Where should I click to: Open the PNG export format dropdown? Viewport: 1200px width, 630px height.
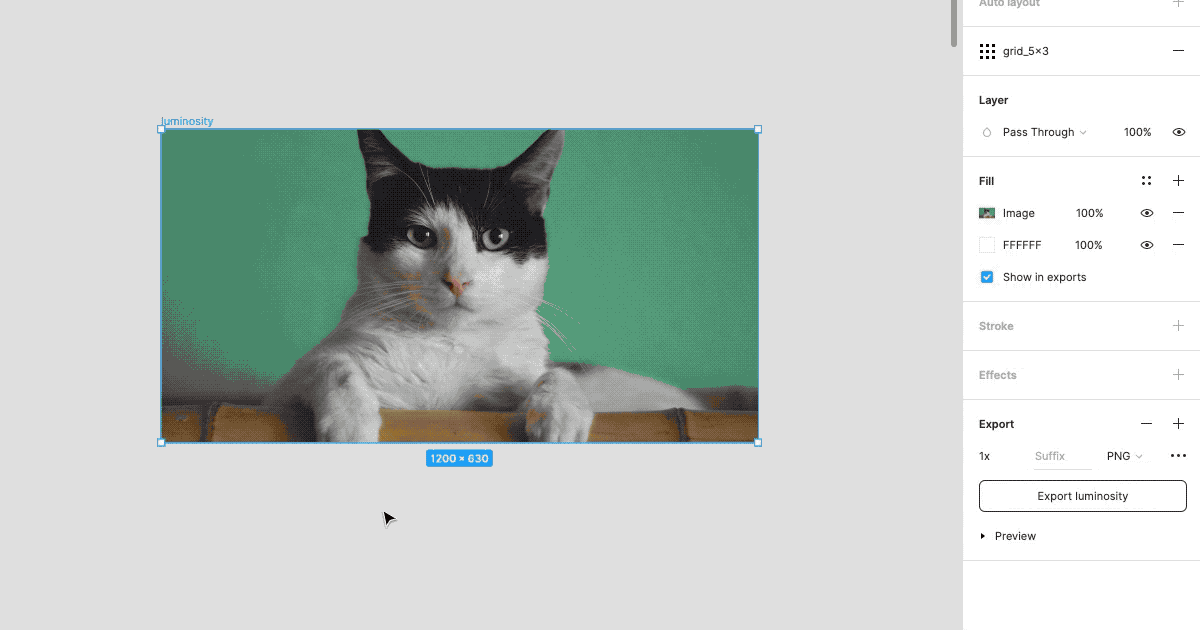pos(1124,456)
